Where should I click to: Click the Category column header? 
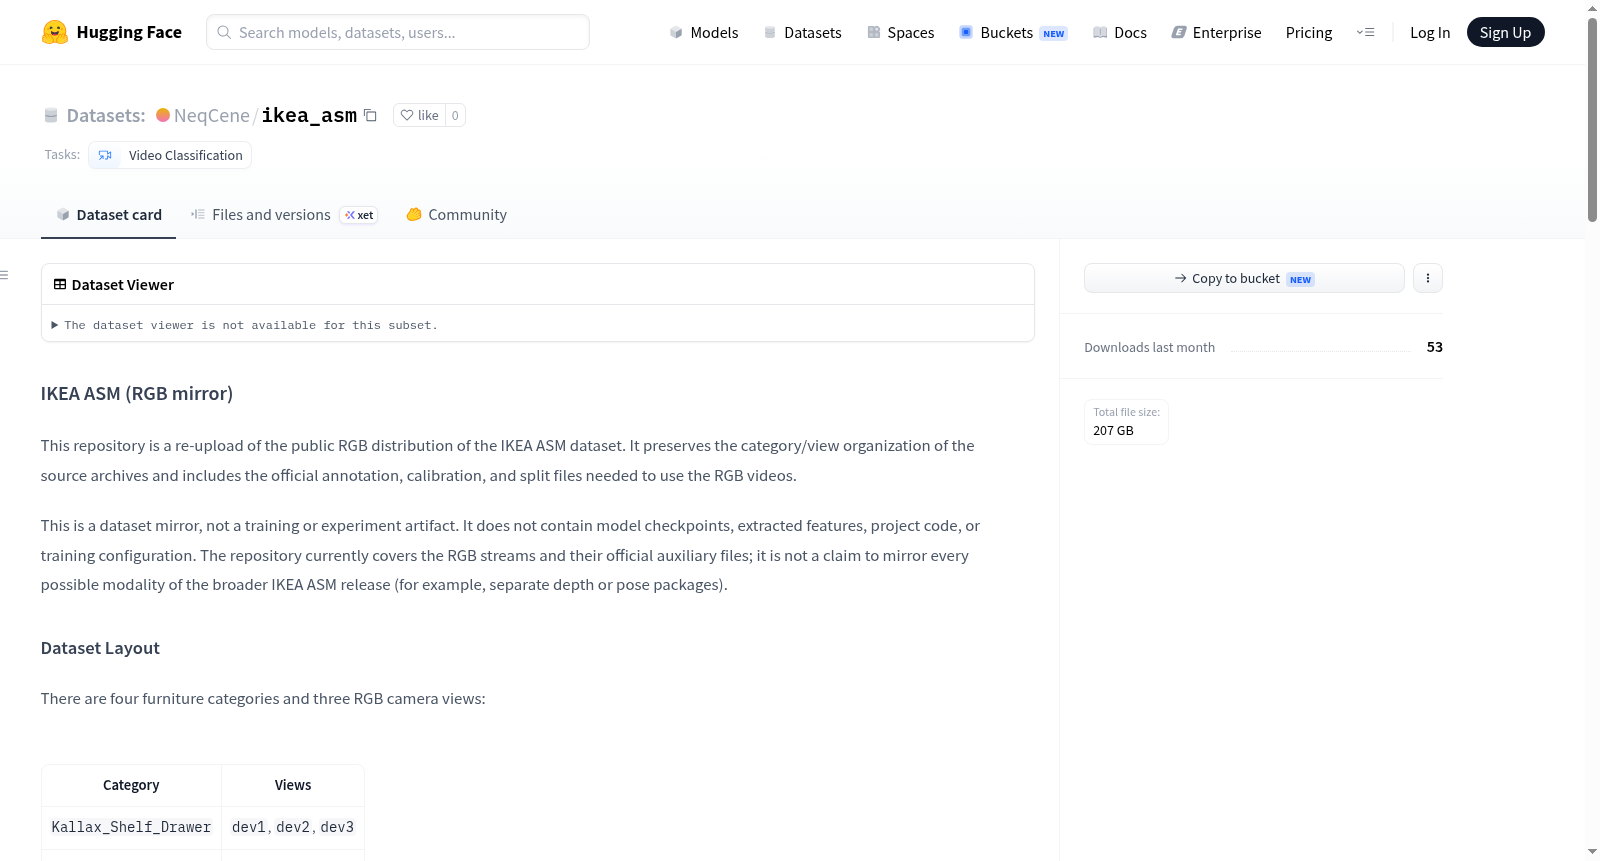[131, 785]
